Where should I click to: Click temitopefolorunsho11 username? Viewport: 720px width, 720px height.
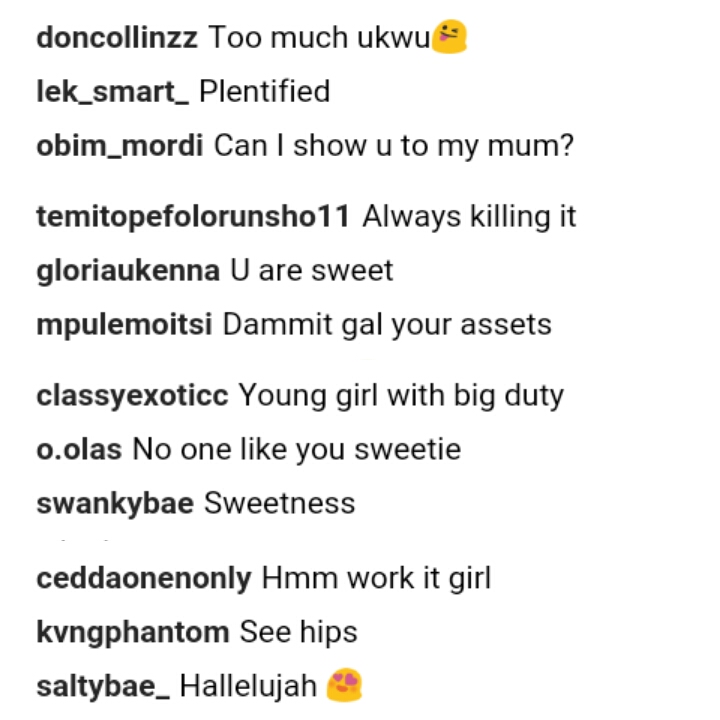pos(193,217)
